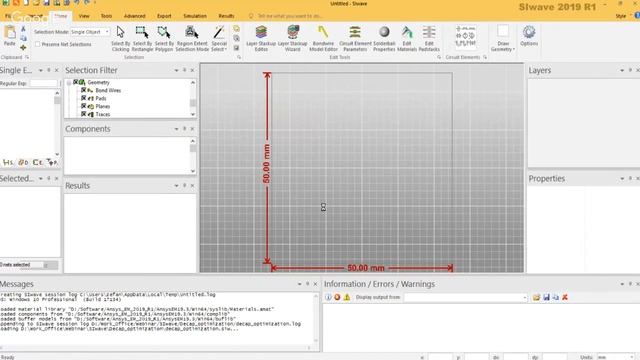Expand the Edit Tools group dialog launcher
The image size is (640, 360).
439,57
